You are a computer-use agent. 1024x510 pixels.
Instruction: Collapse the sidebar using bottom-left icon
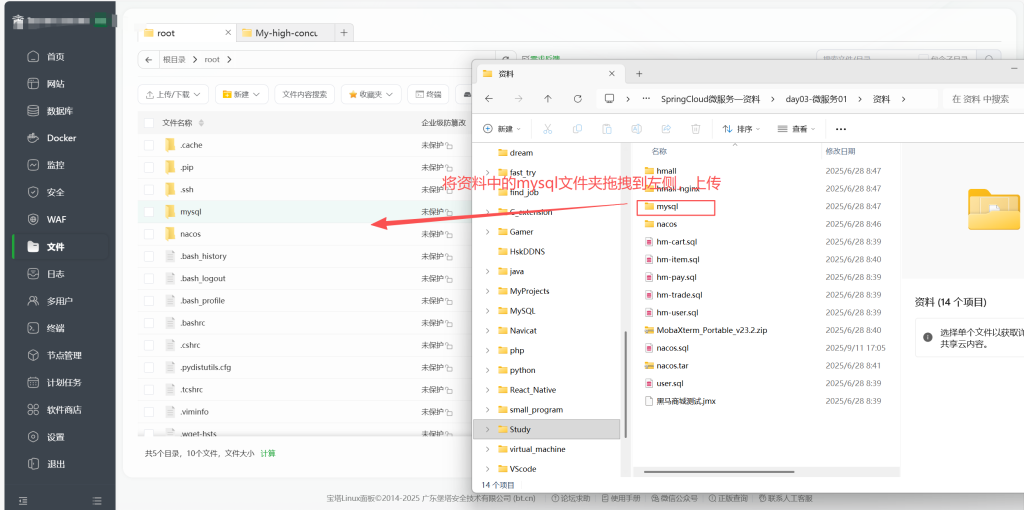coord(23,500)
